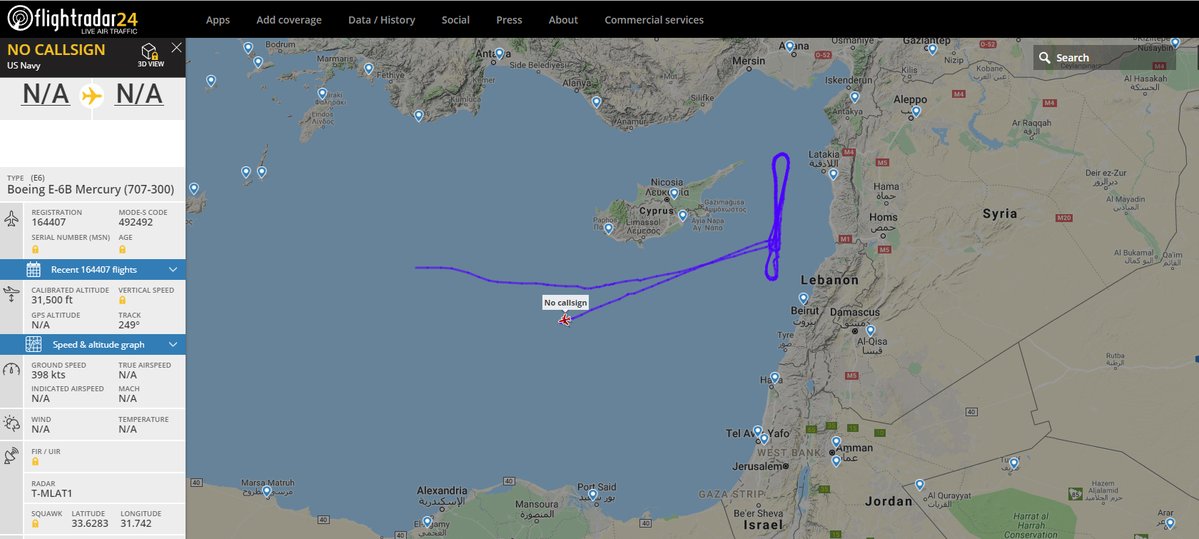Open the Commercial services menu
1199x539 pixels.
(654, 20)
